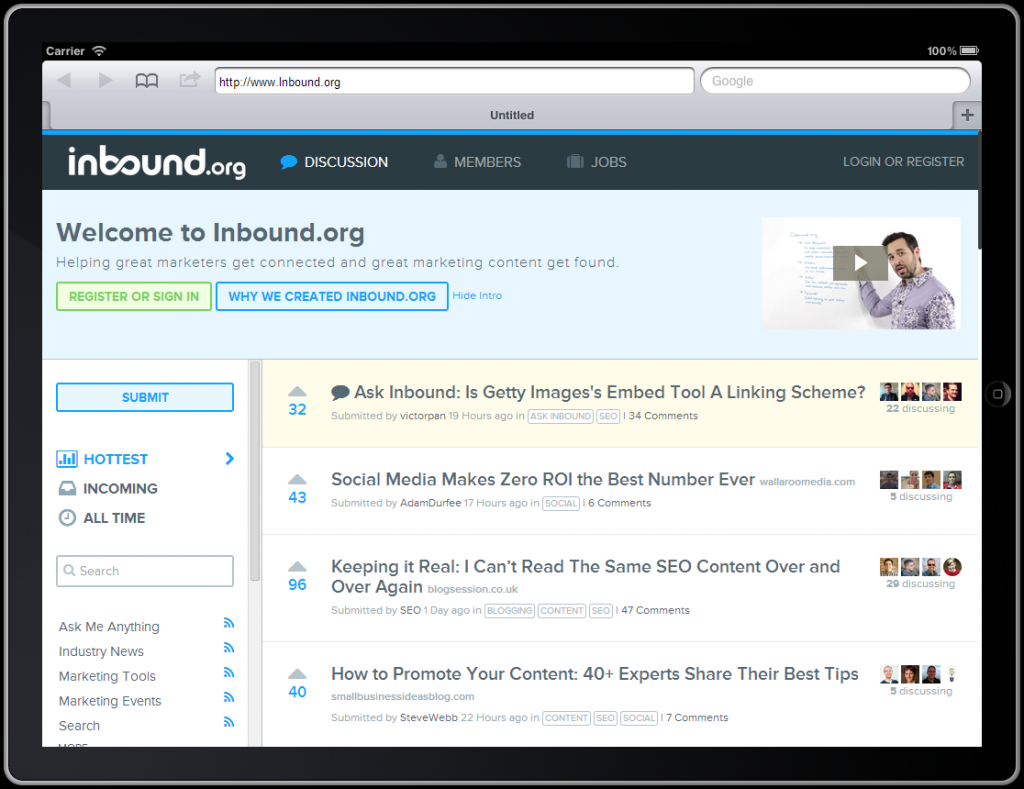Click submitter name AdamDurfee

430,503
